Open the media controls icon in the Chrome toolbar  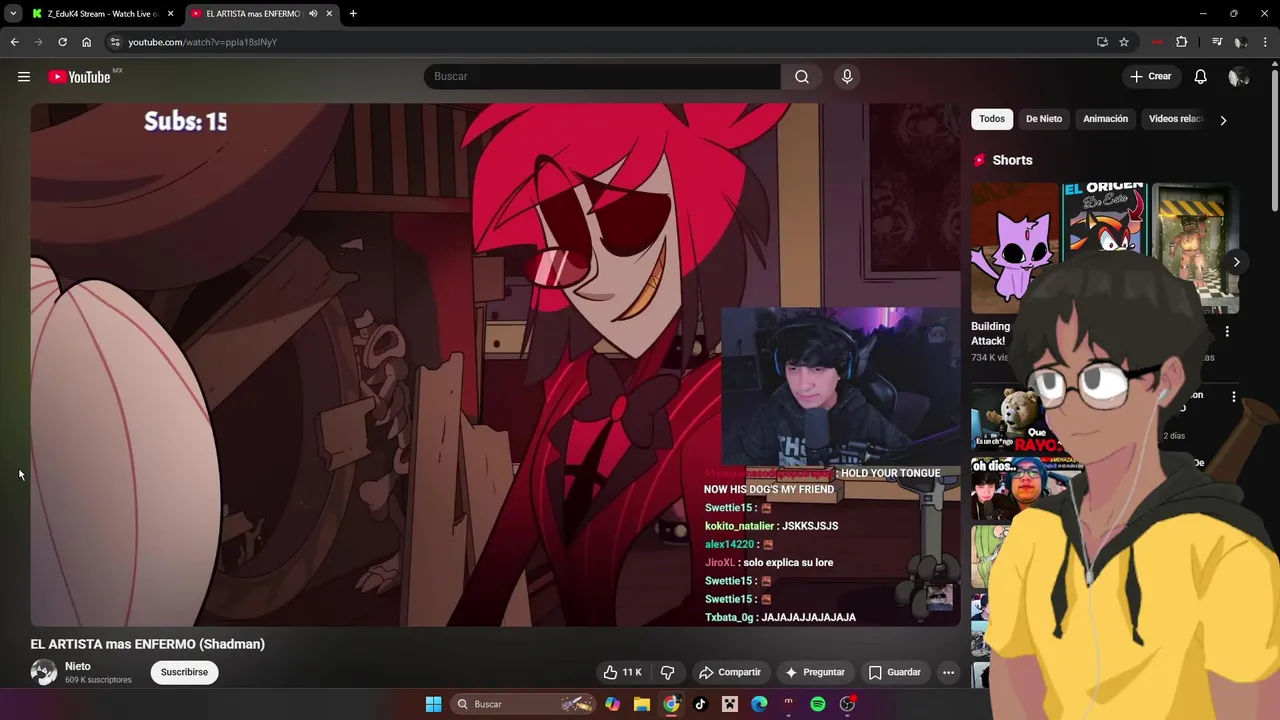point(1217,42)
